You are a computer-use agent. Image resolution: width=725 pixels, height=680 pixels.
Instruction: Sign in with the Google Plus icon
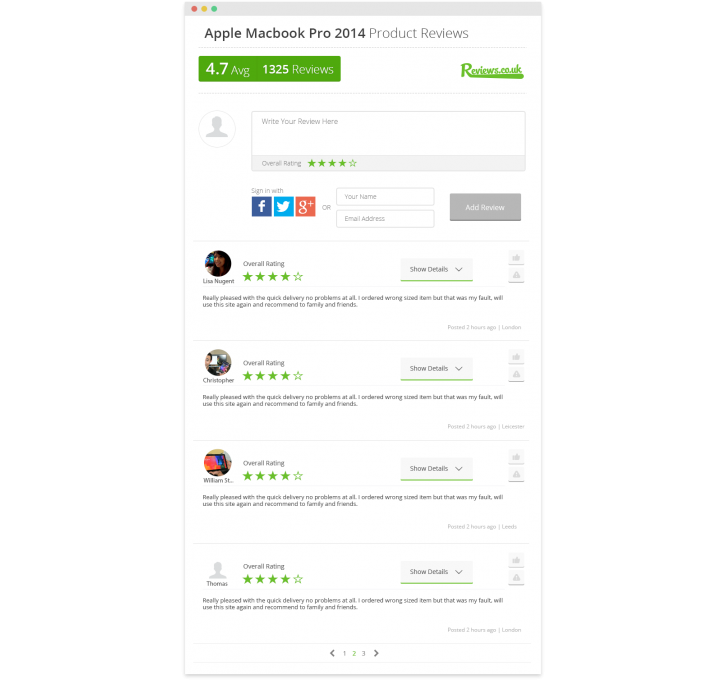(x=306, y=206)
